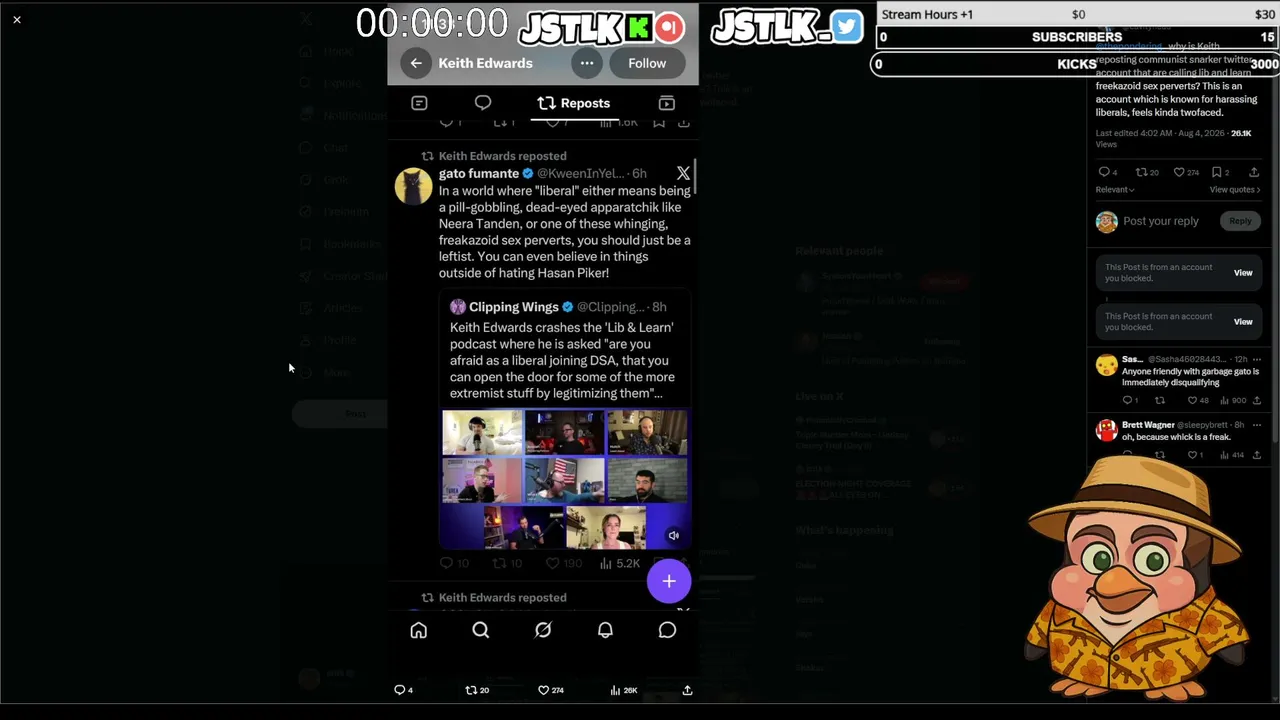Select the Reposts tab
The height and width of the screenshot is (720, 1280).
[x=573, y=103]
